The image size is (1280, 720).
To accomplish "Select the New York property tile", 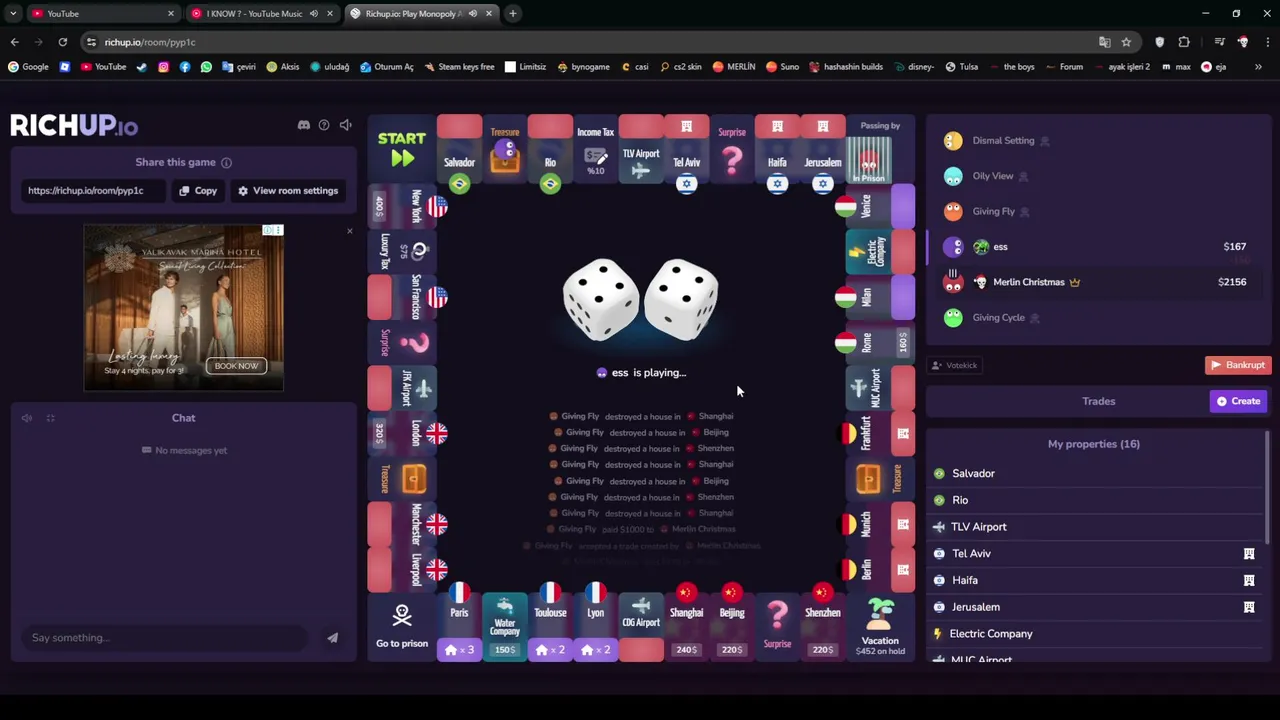I will (x=402, y=206).
